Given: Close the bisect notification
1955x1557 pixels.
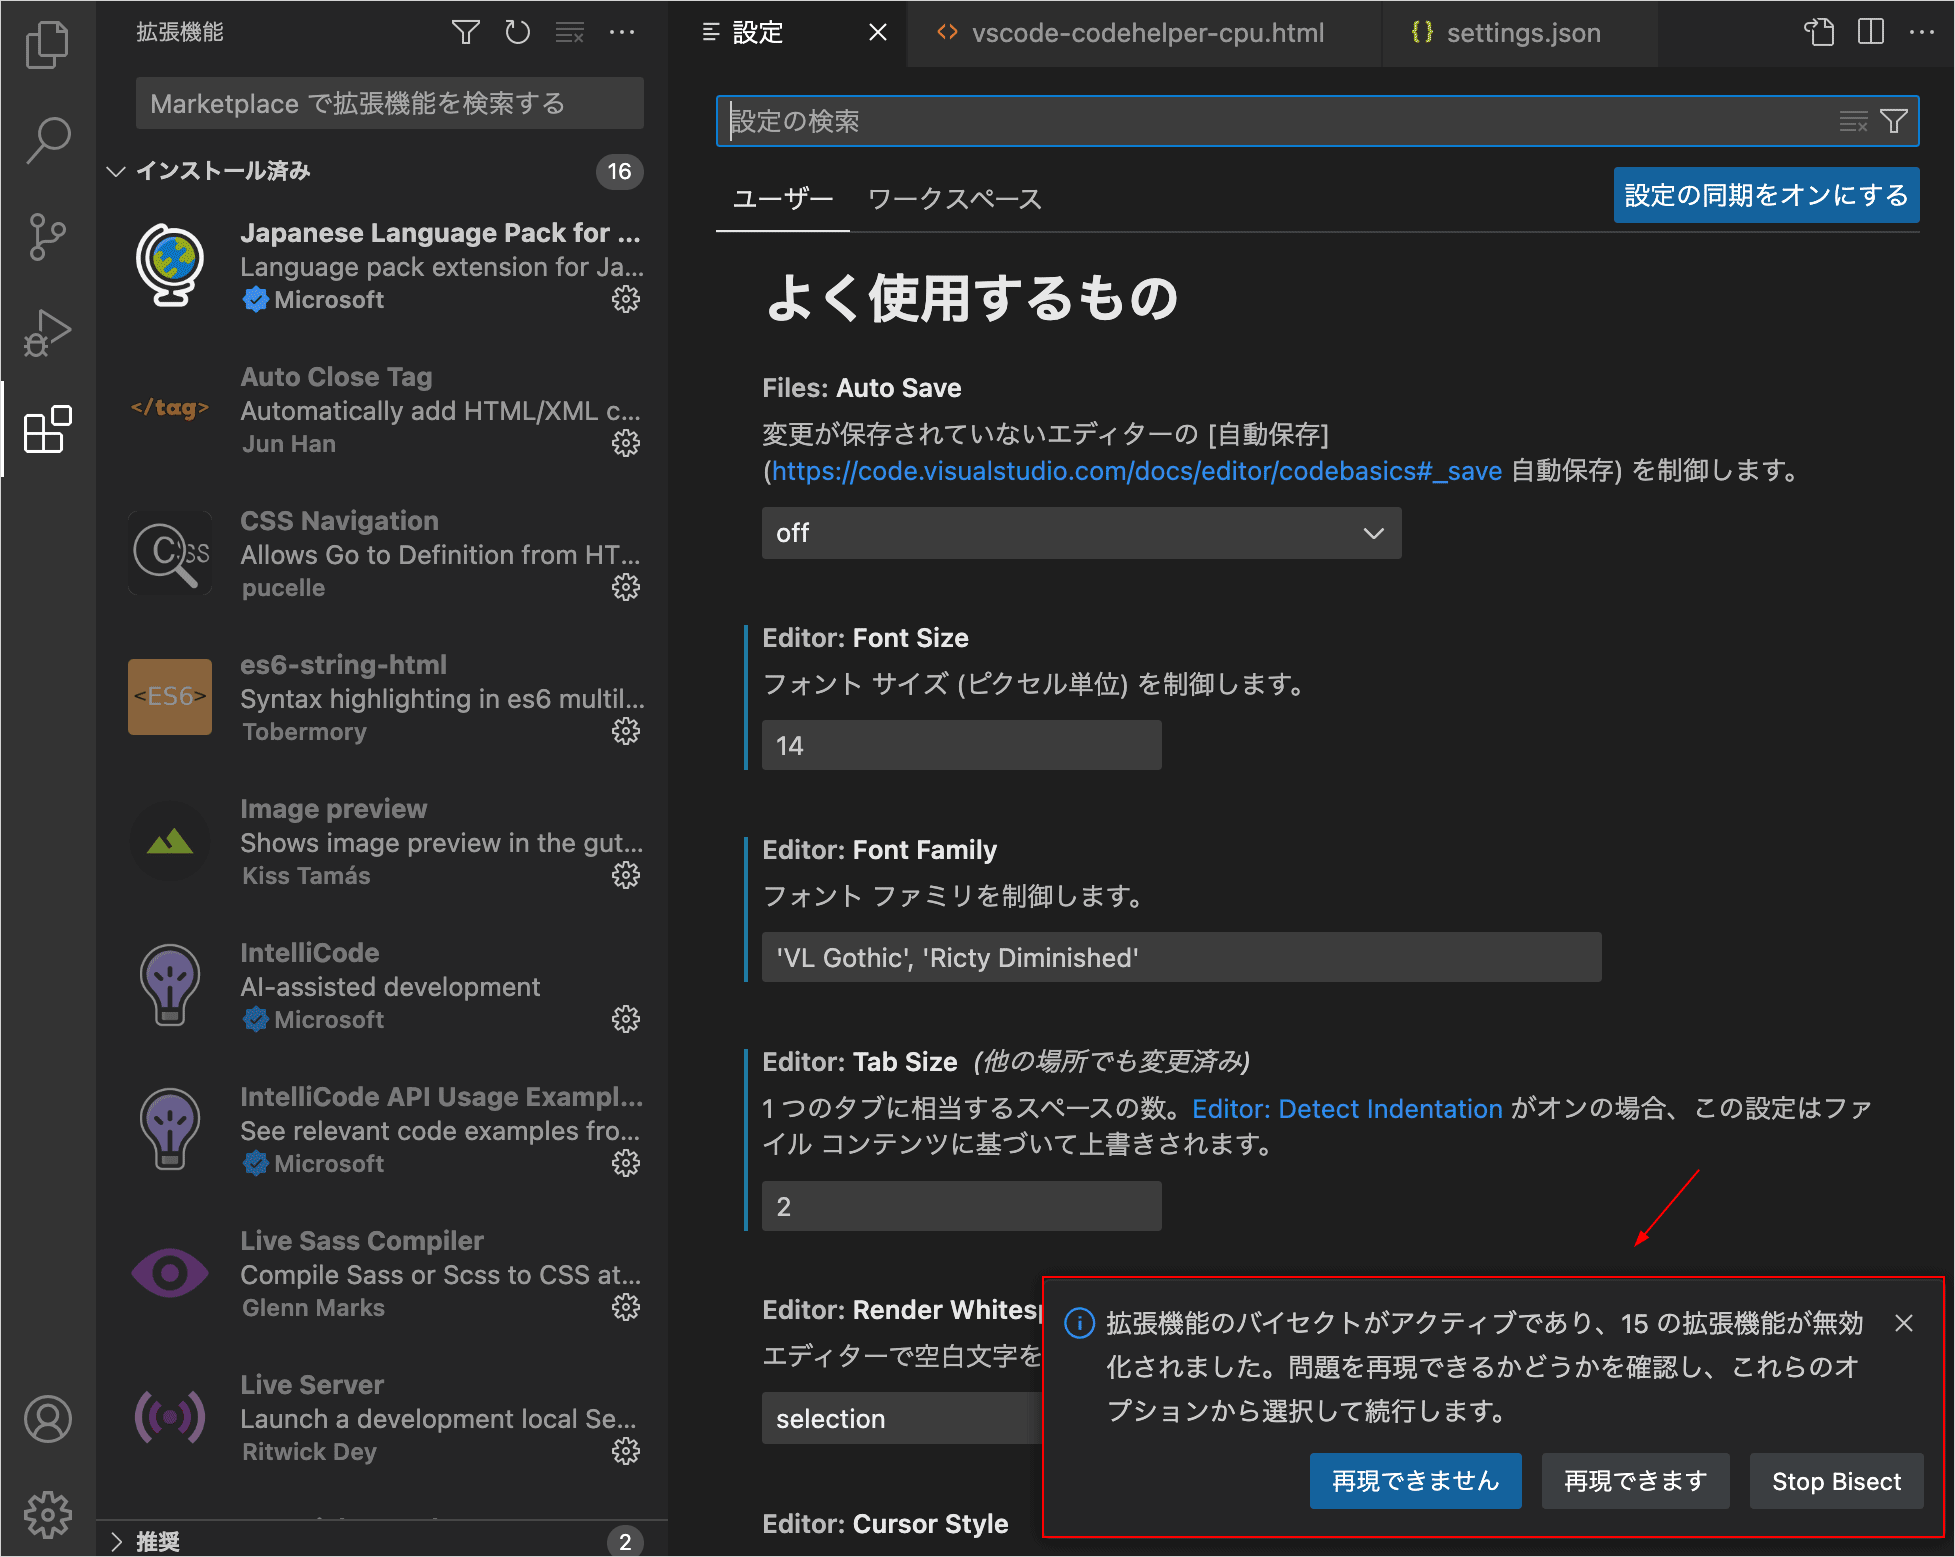Looking at the screenshot, I should pos(1904,1324).
